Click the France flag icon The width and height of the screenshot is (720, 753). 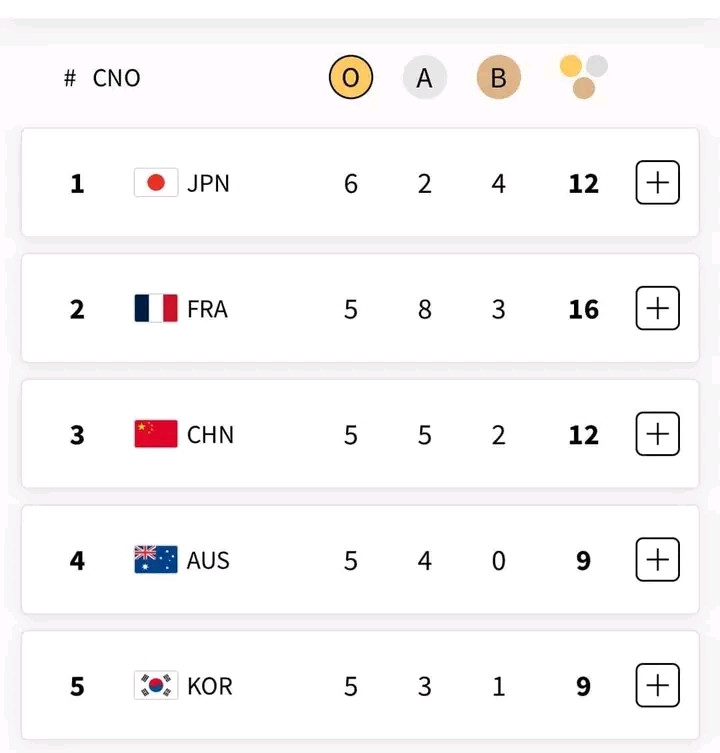click(x=156, y=309)
